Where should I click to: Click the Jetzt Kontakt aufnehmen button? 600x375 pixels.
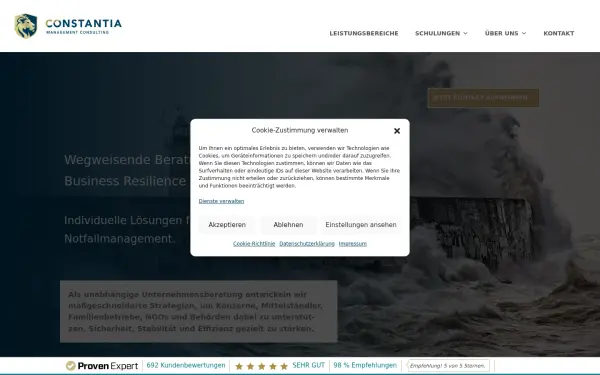click(483, 98)
